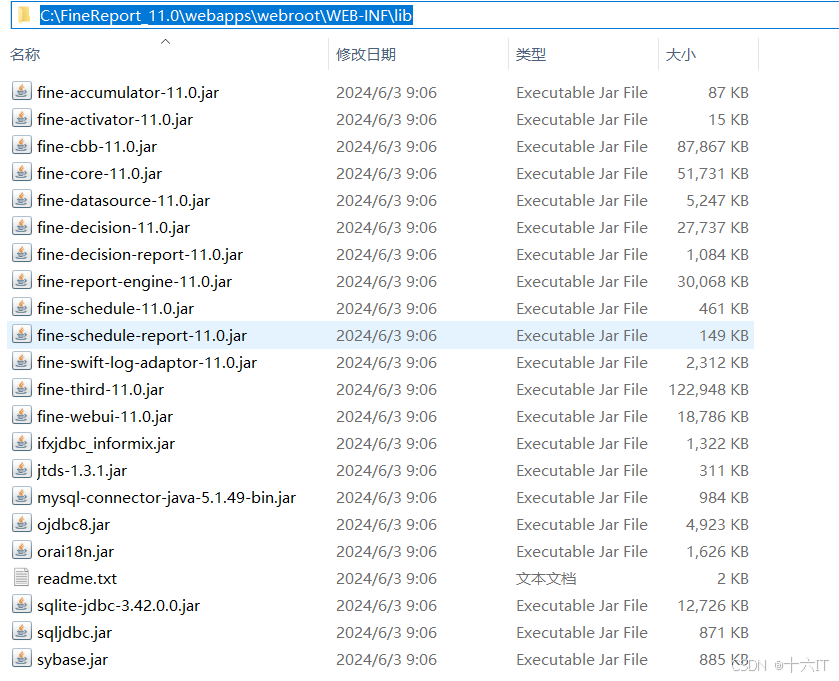Click the jar icon of fine-schedule-11.0.jar
This screenshot has width=839, height=681.
point(21,308)
